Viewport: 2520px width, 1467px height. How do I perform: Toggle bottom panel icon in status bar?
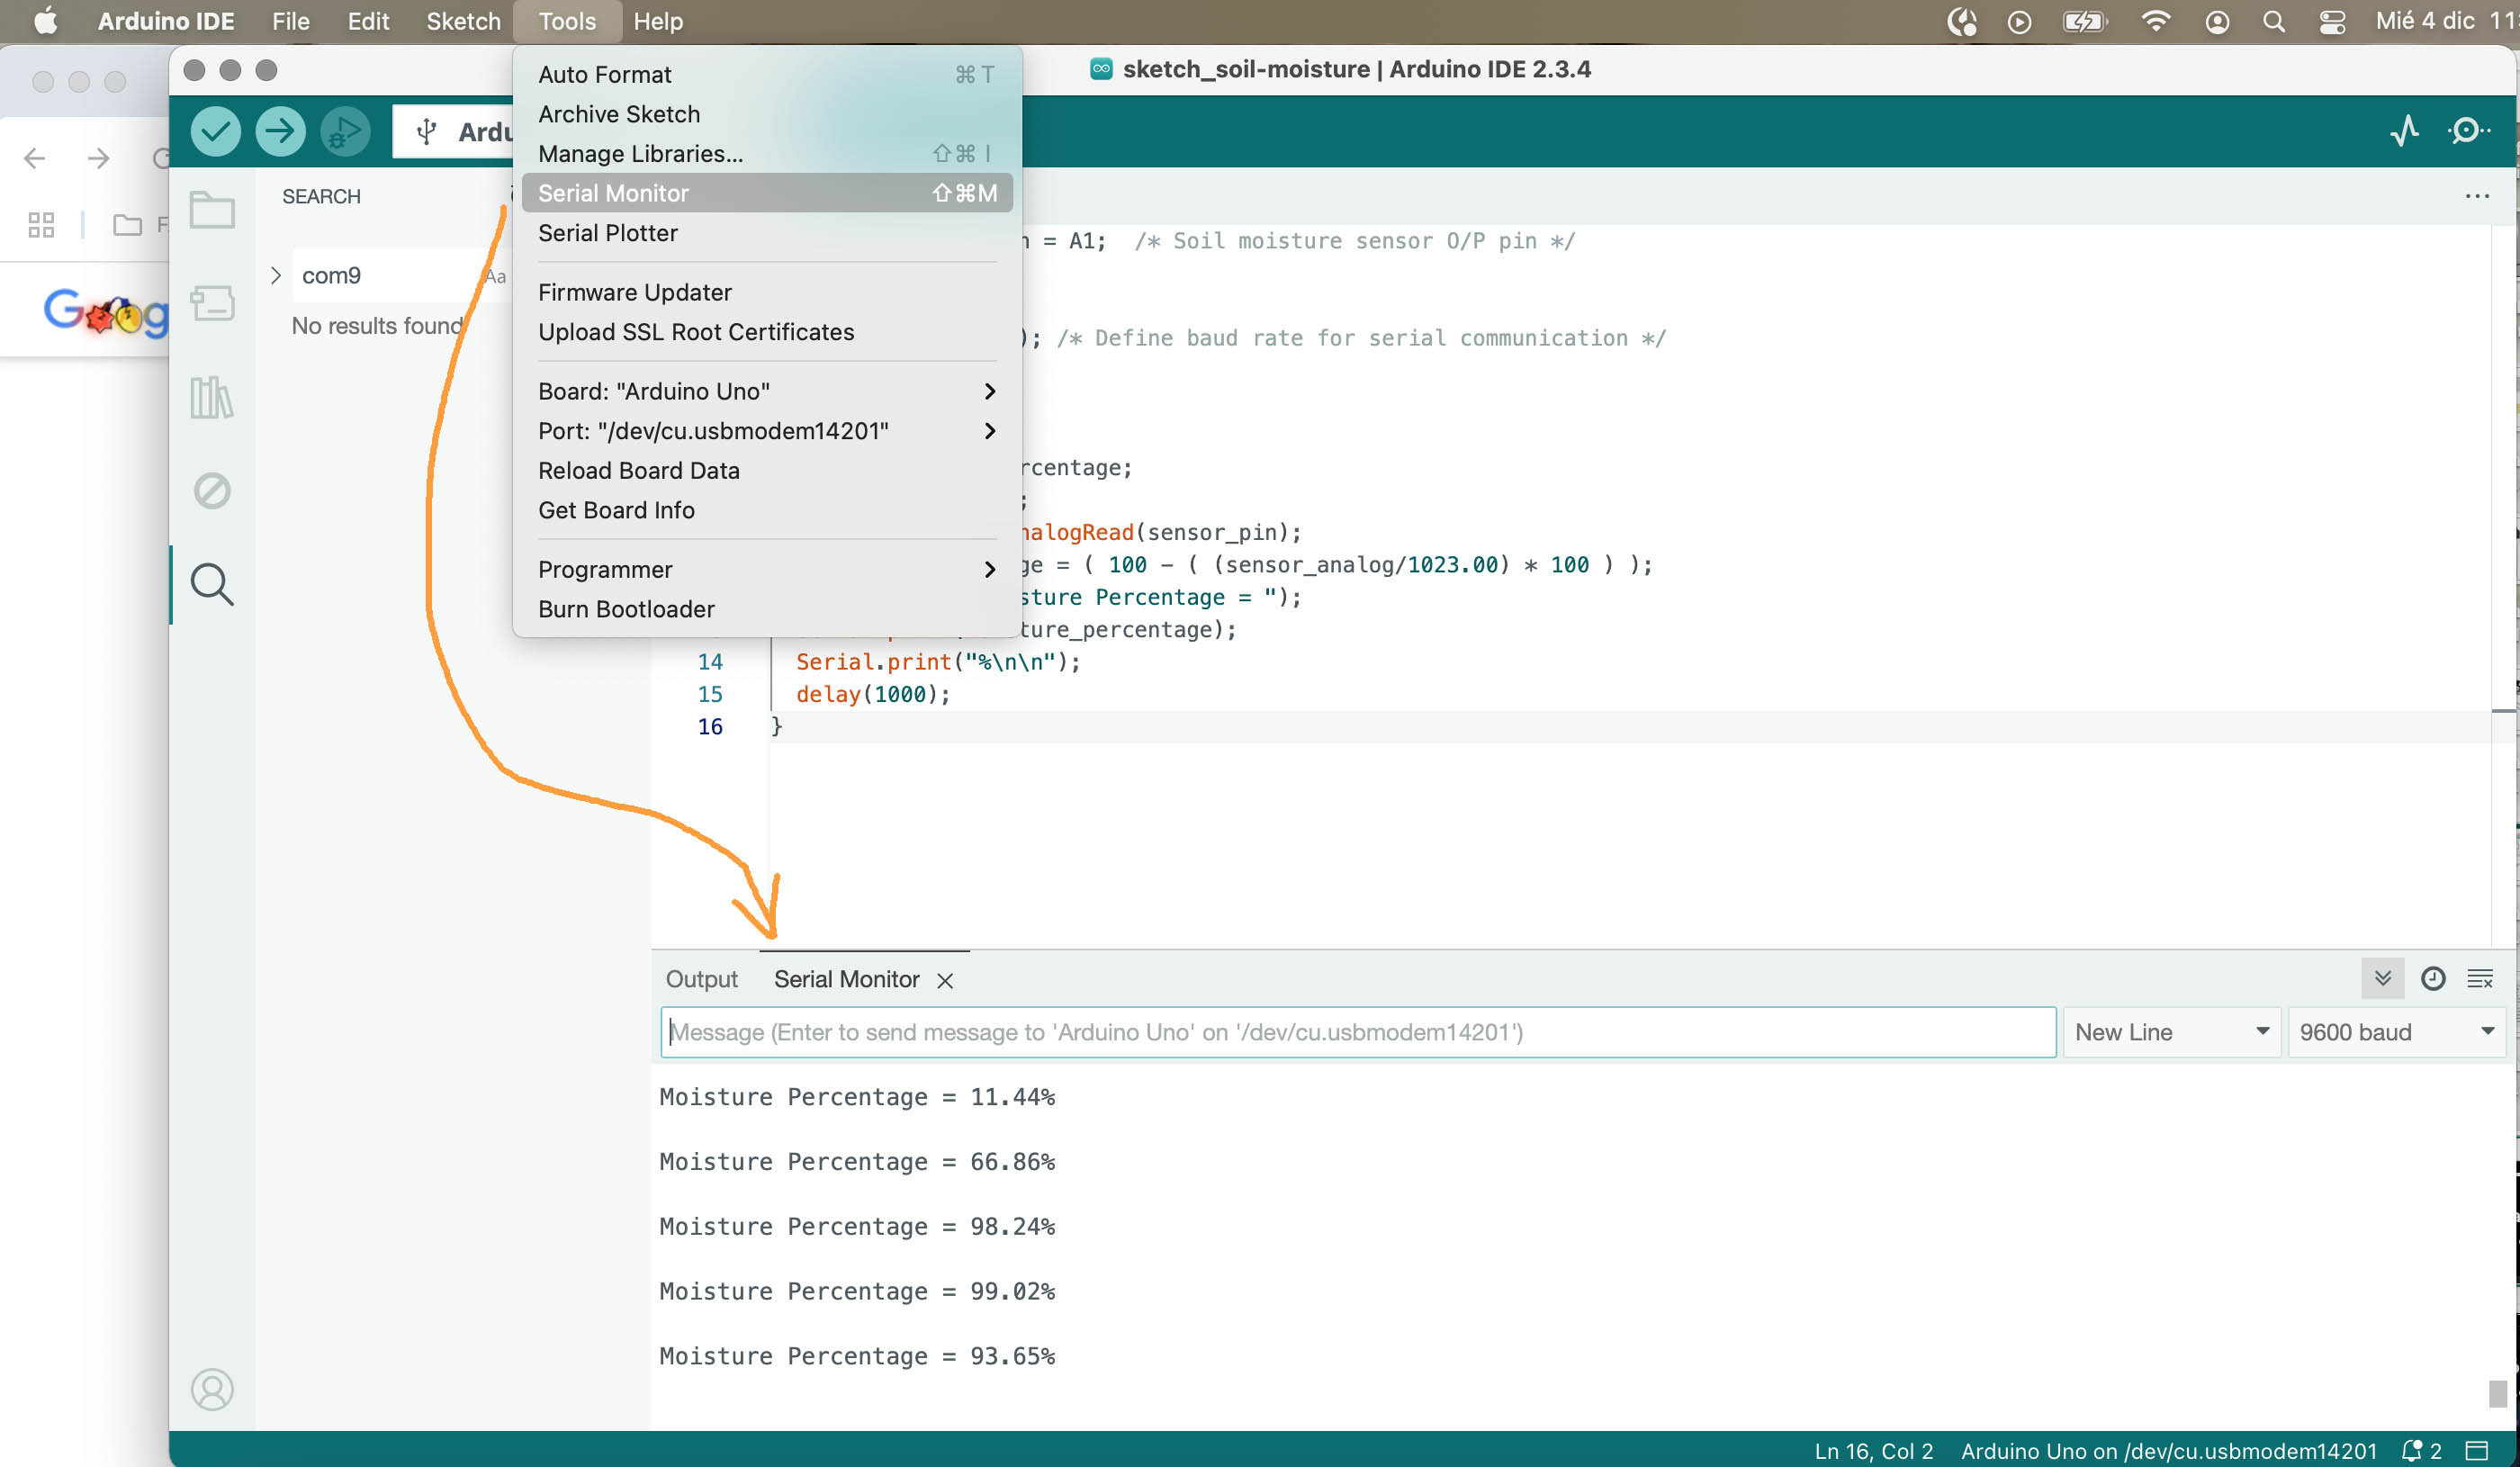[2477, 1450]
